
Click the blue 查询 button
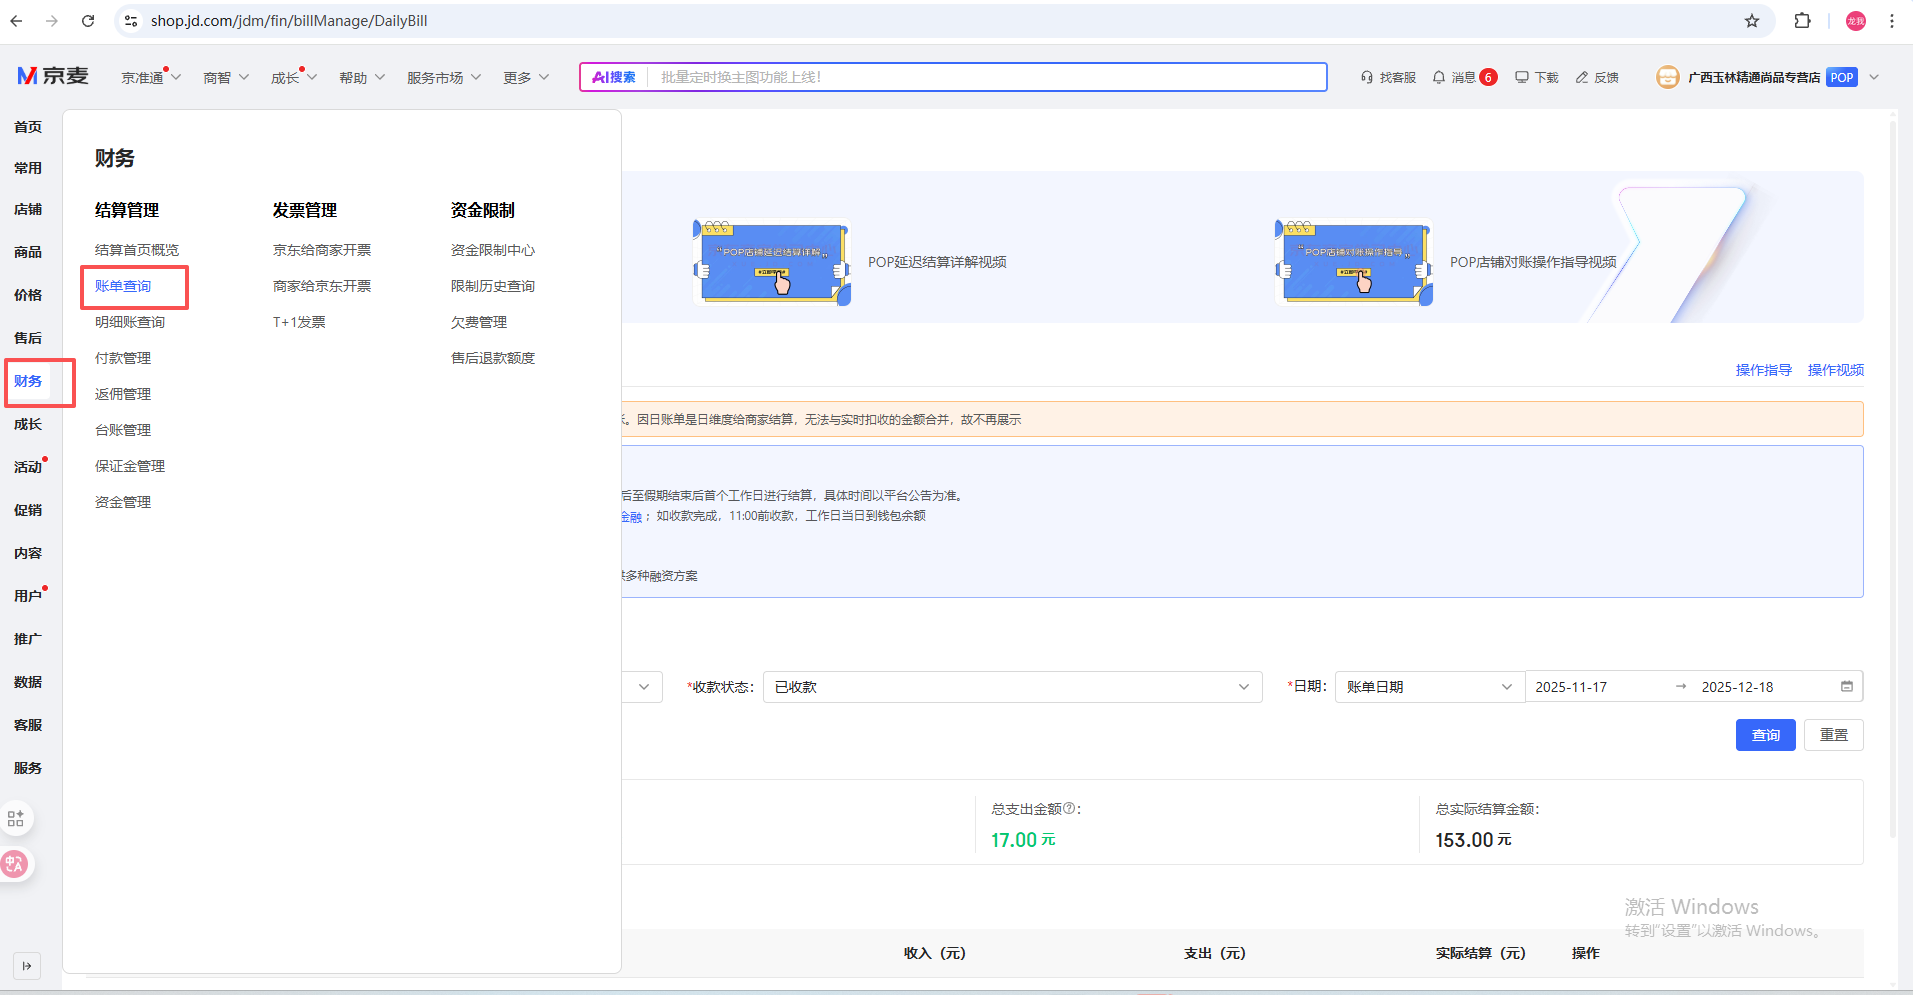[x=1765, y=735]
